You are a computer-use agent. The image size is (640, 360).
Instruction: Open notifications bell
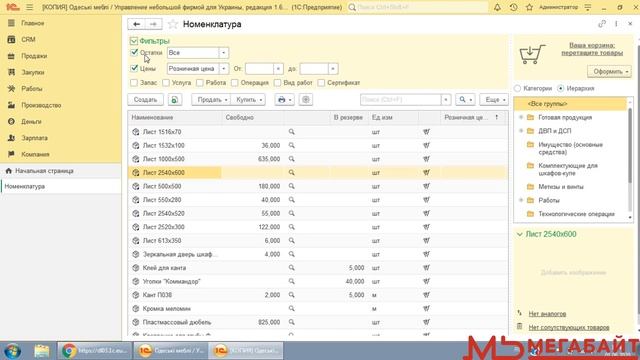point(497,7)
